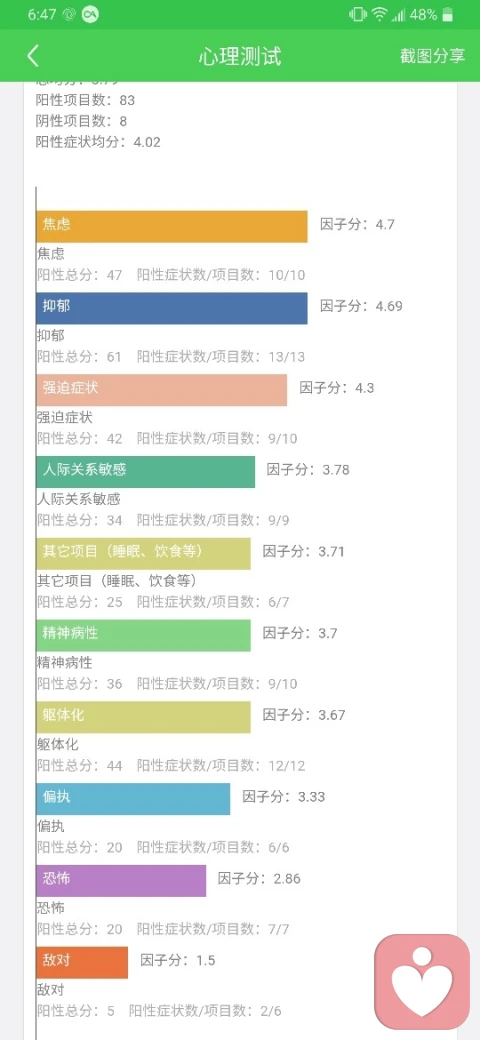Select the green 人际关系敏感 bar
Viewport: 480px width, 1040px height.
(146, 472)
